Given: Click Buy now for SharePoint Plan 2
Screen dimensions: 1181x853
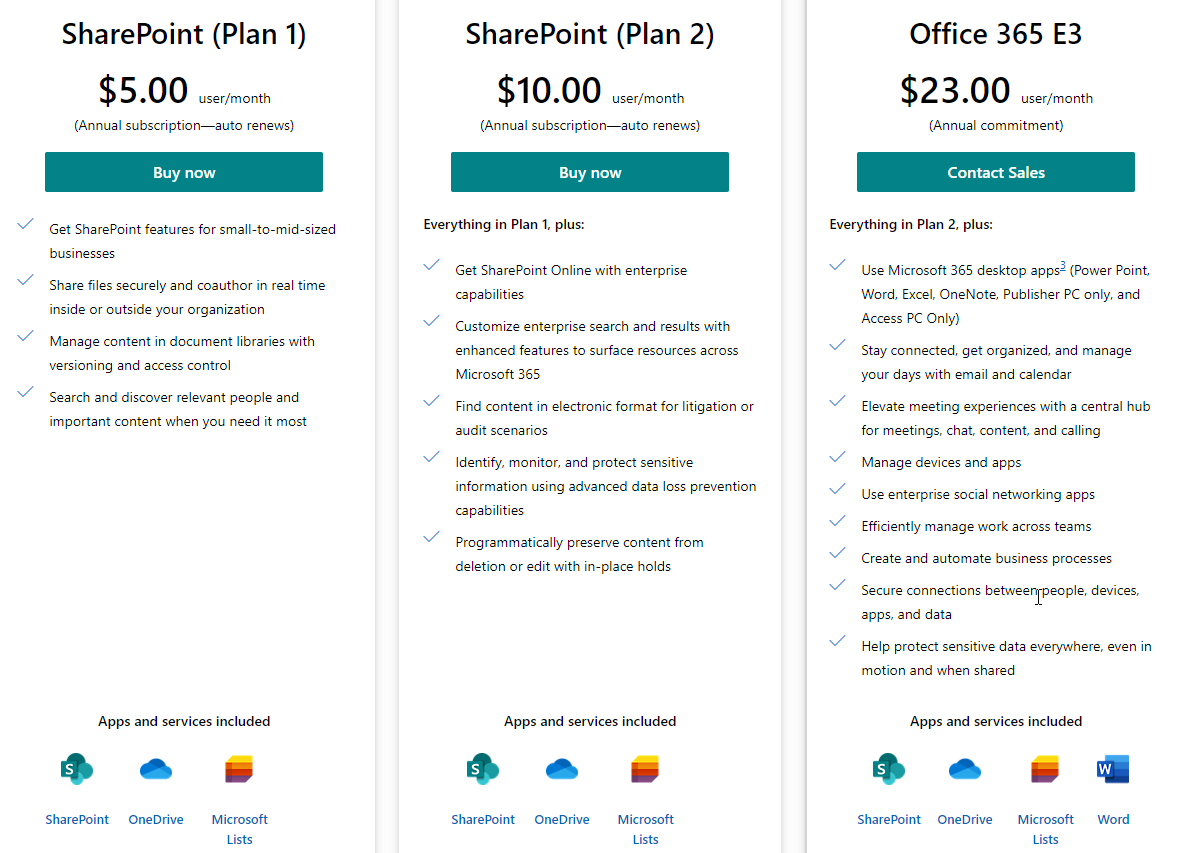Looking at the screenshot, I should (x=589, y=172).
